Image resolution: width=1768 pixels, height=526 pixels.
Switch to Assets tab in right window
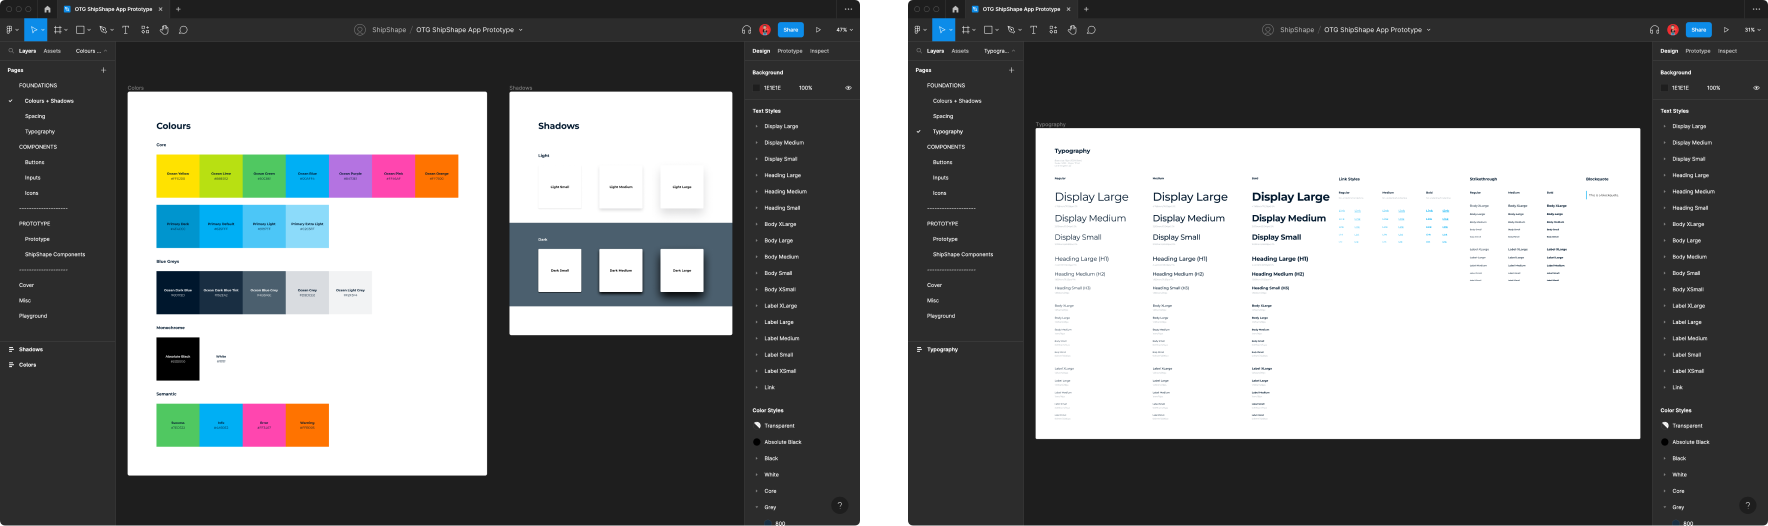[x=960, y=51]
